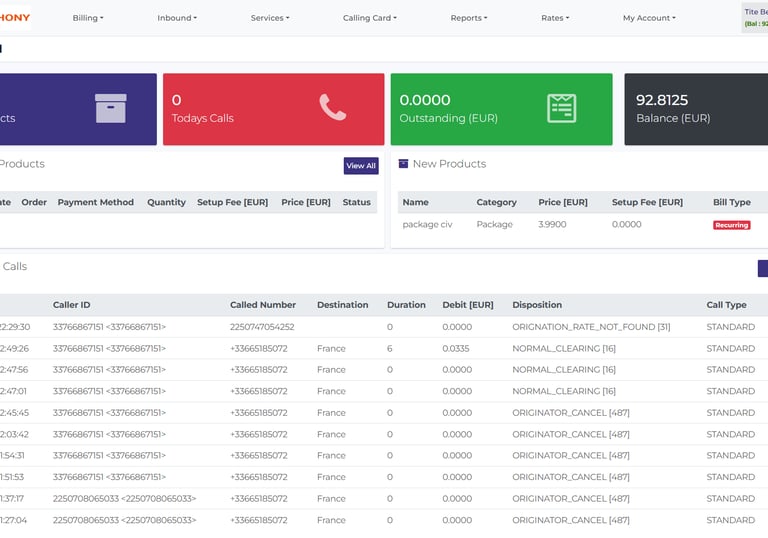Click the Duration column header
The height and width of the screenshot is (538, 768).
tap(406, 305)
